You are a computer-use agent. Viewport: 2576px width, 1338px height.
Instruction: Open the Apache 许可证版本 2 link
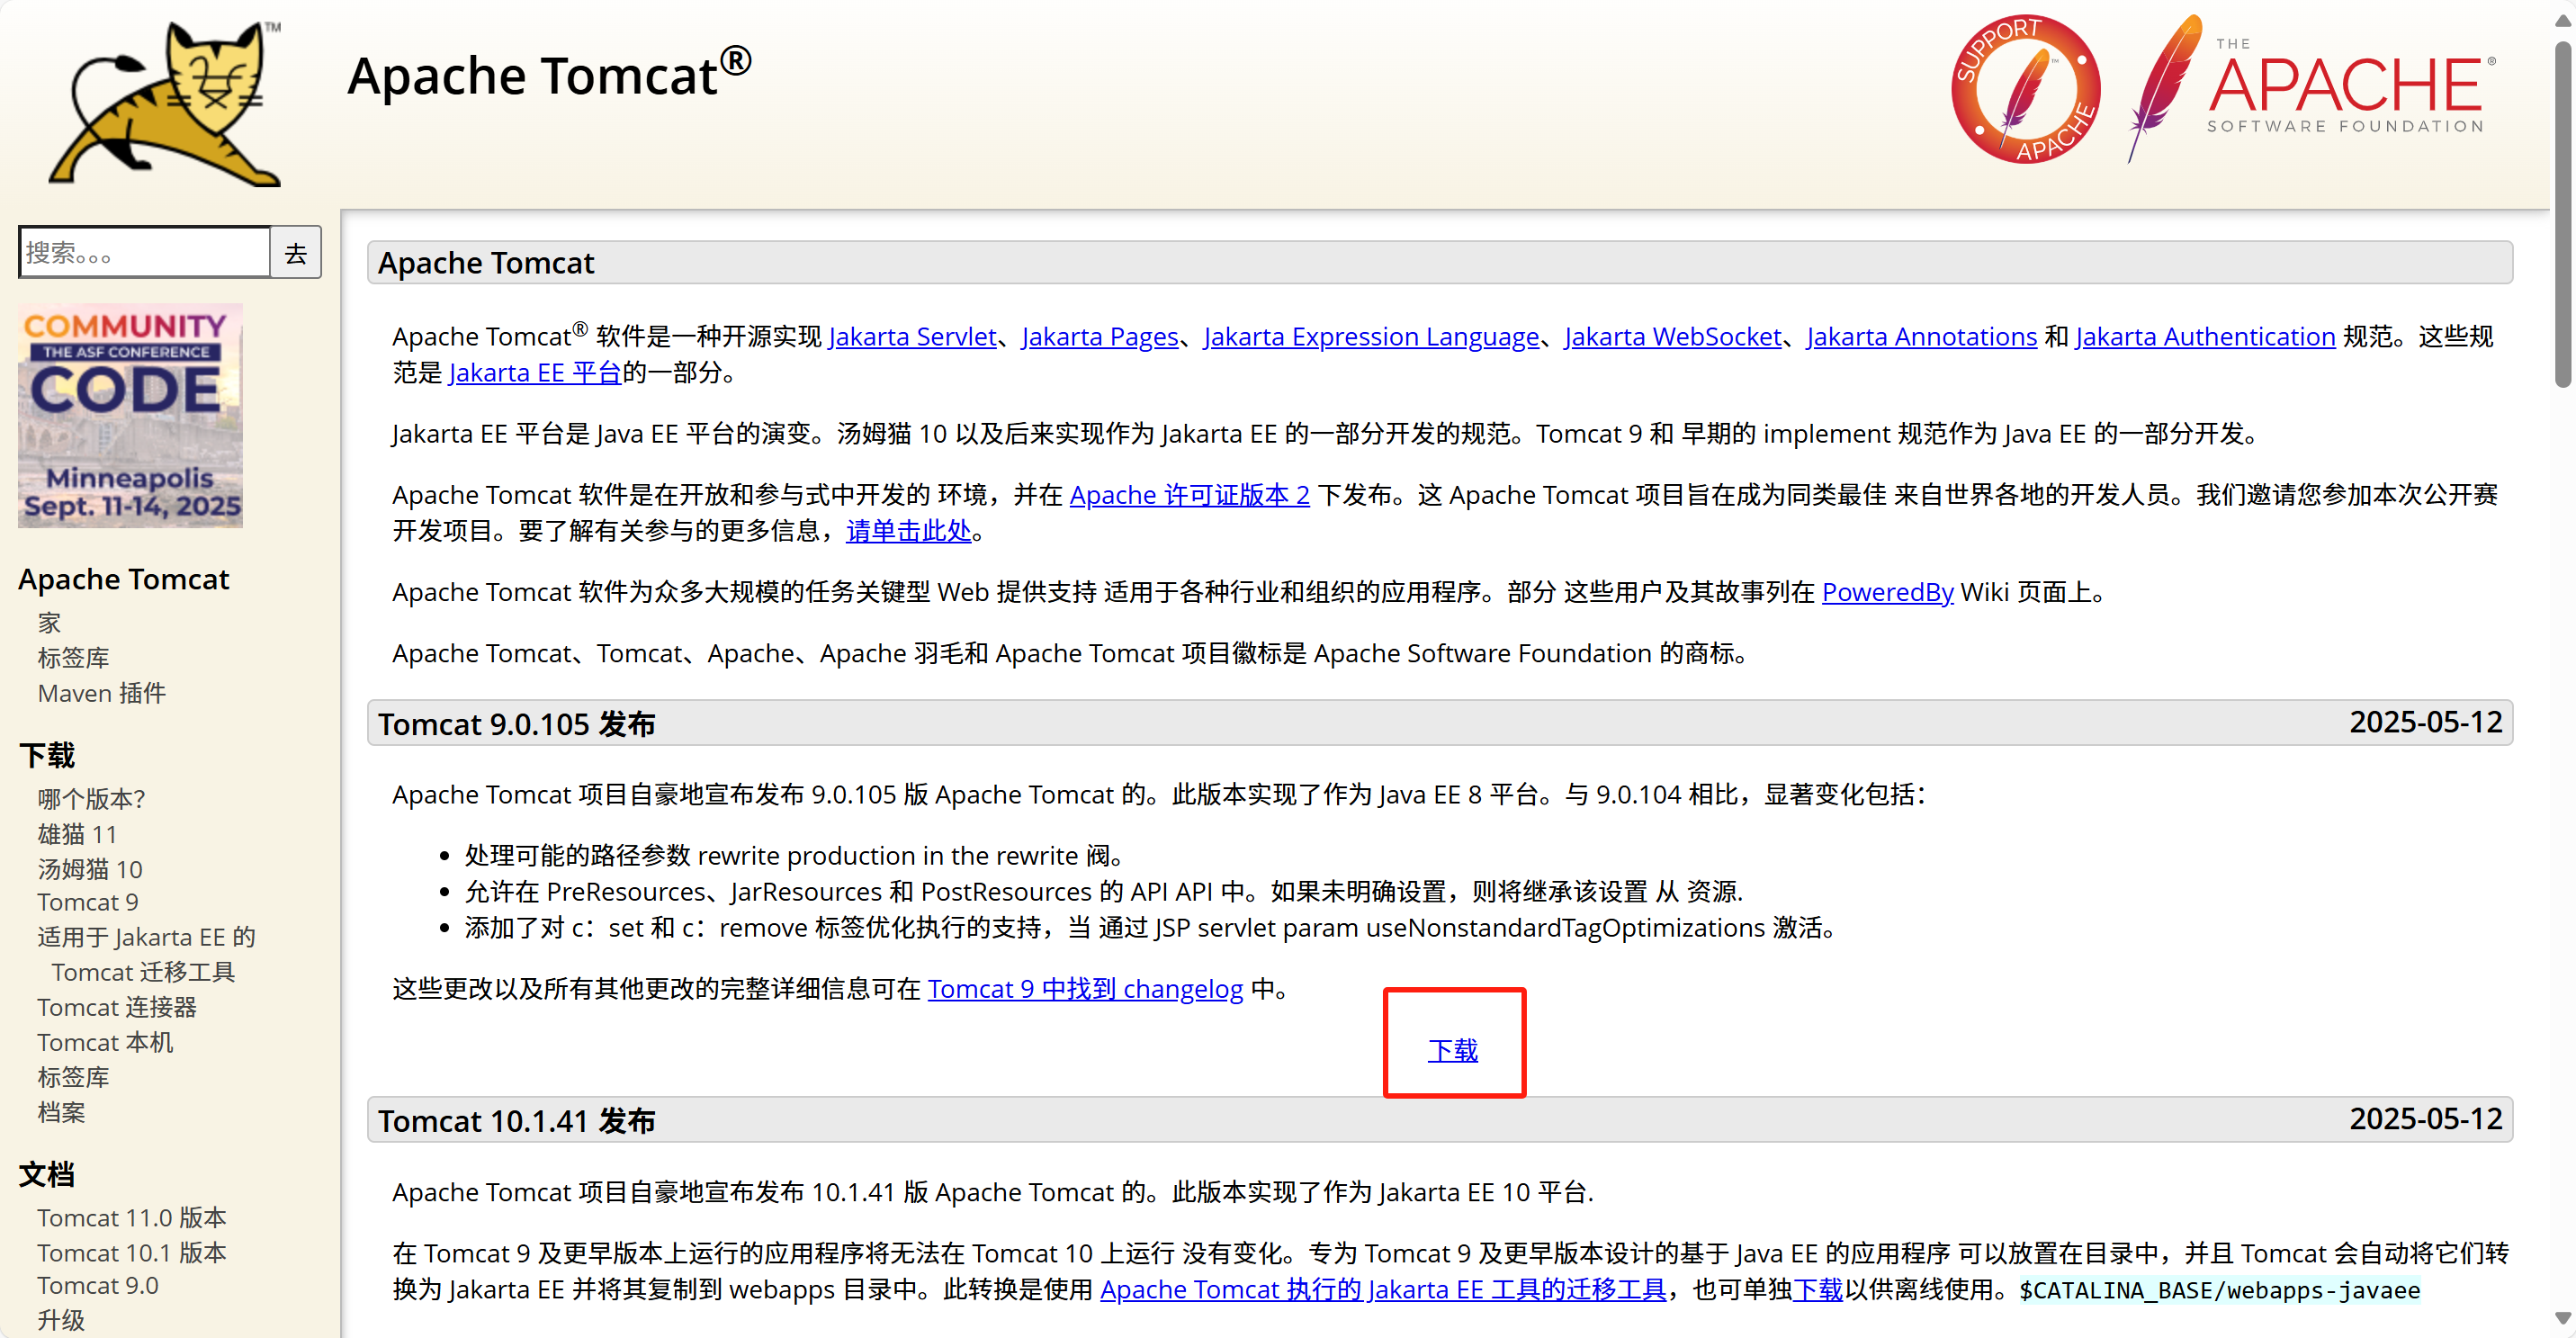(x=1189, y=495)
